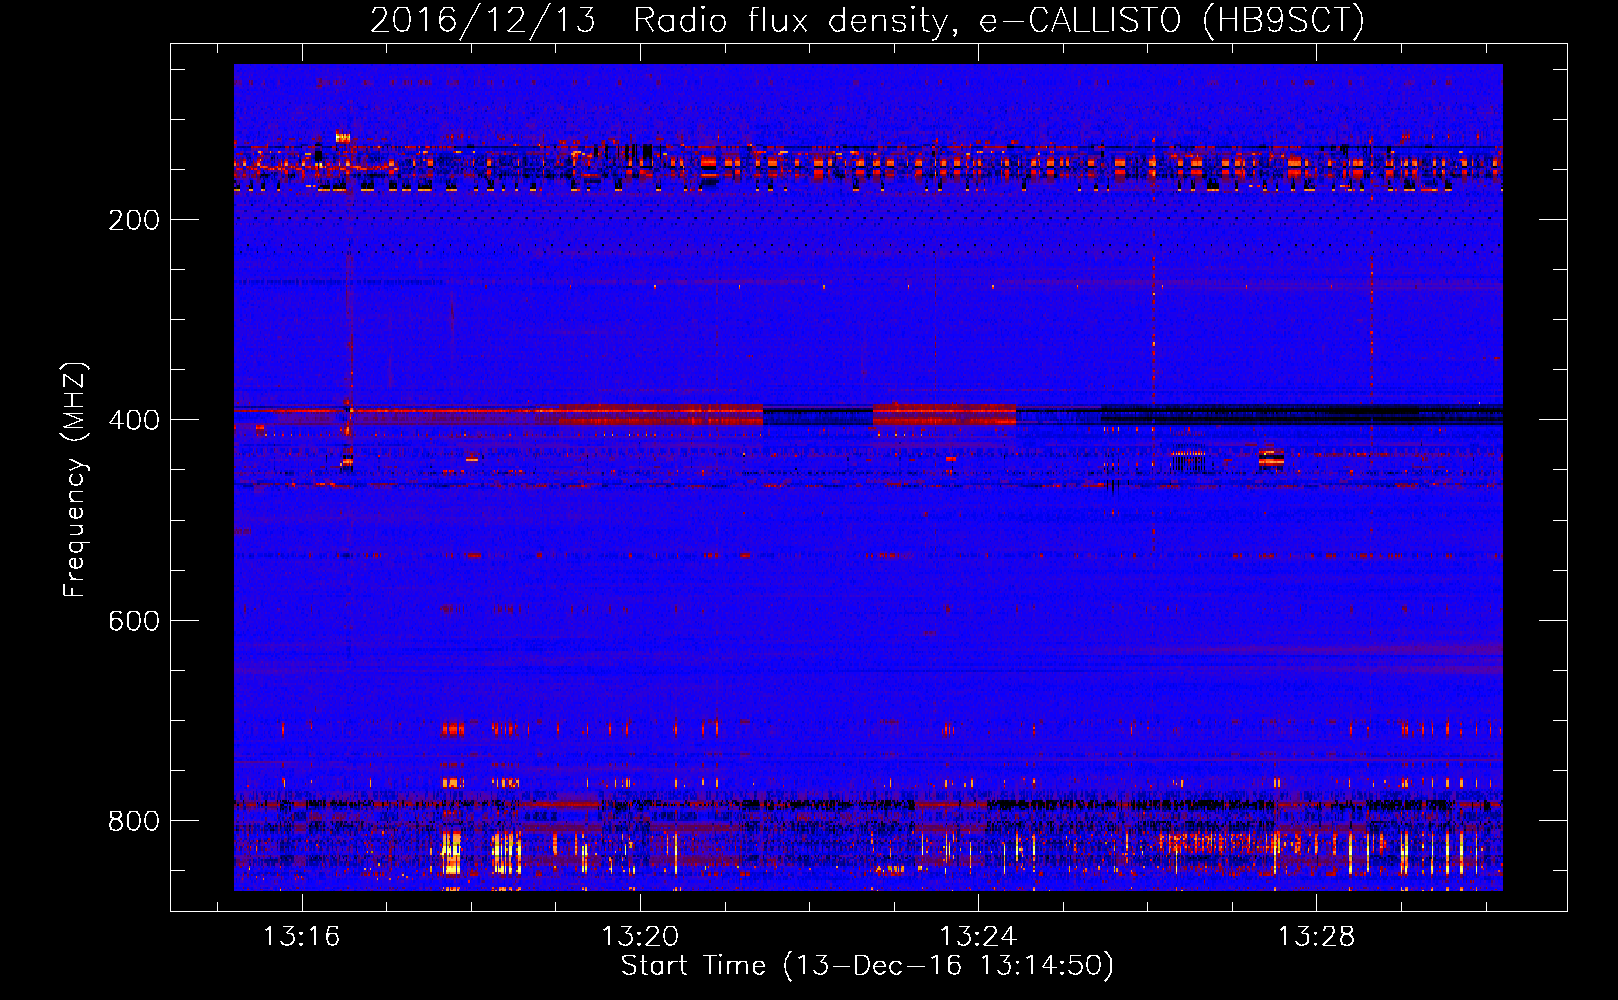
Task: Click the "Start Time (13-Dec-16 13:14:50)" label
Action: [x=867, y=966]
